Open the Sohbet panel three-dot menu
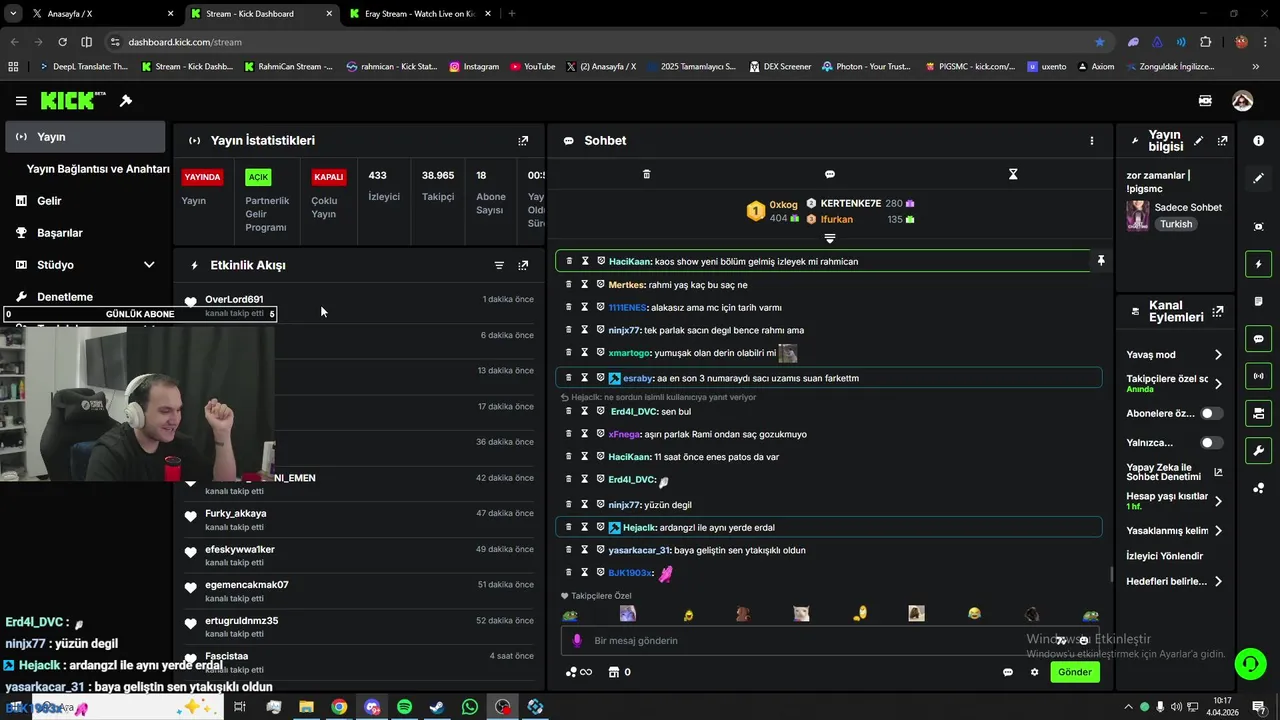Viewport: 1280px width, 720px height. (1092, 141)
